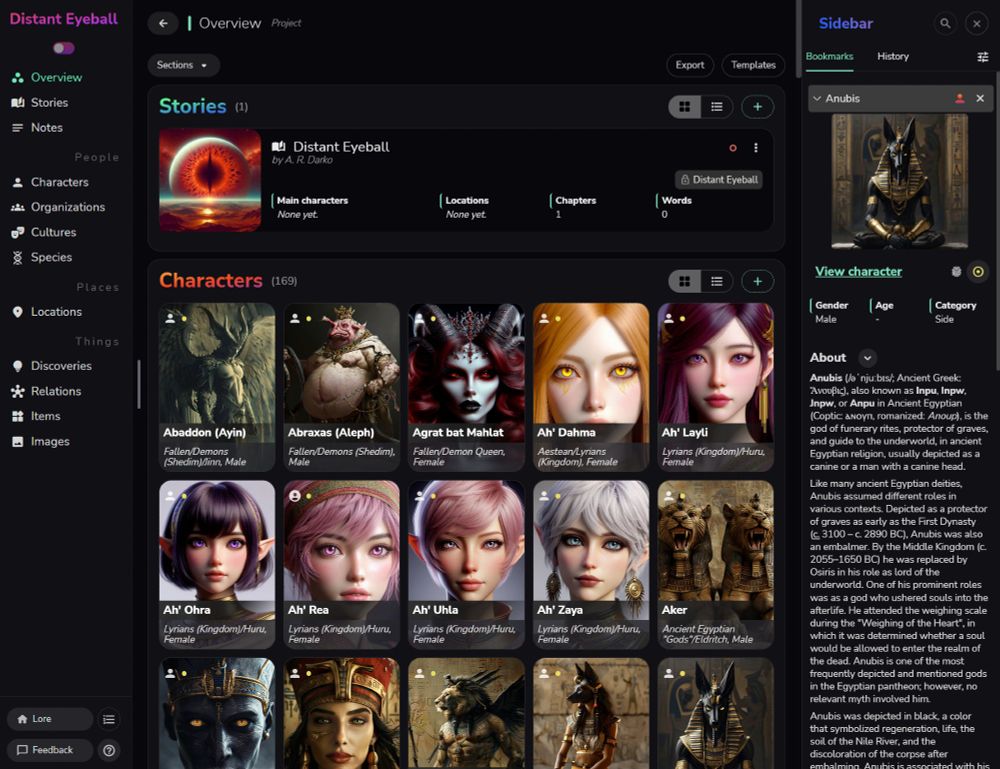Toggle the theme switch under Distant Eyeball logo
Viewport: 1000px width, 769px height.
64,48
